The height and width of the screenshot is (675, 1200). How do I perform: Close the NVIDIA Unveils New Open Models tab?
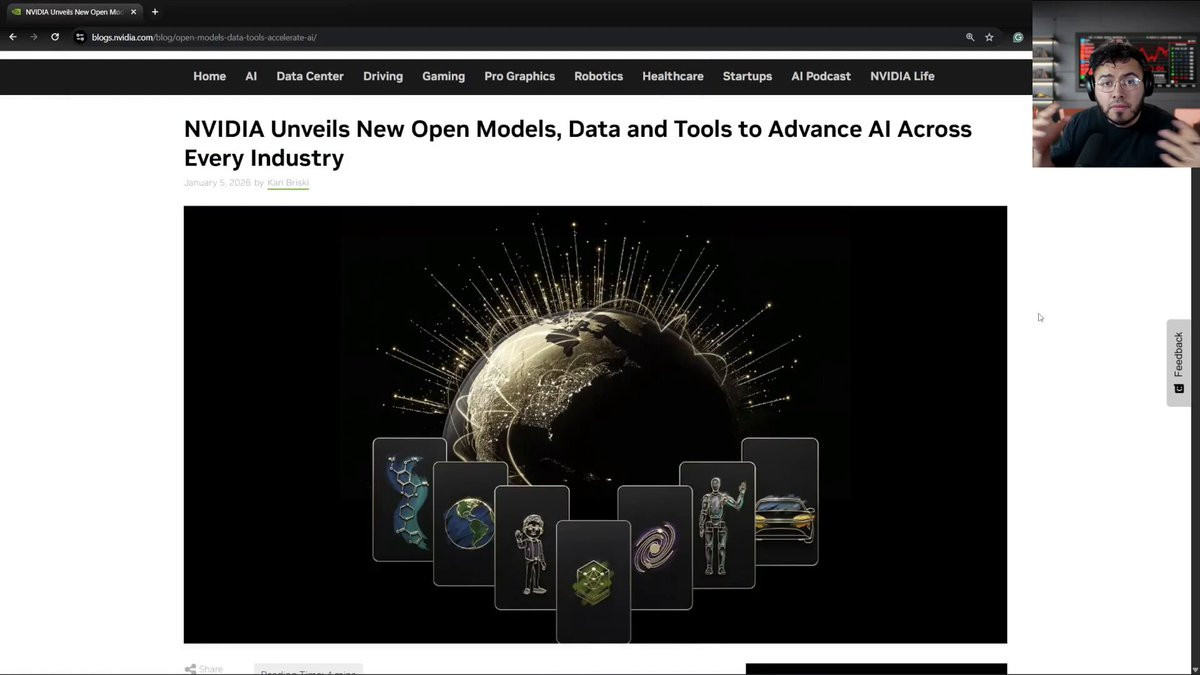tap(134, 12)
